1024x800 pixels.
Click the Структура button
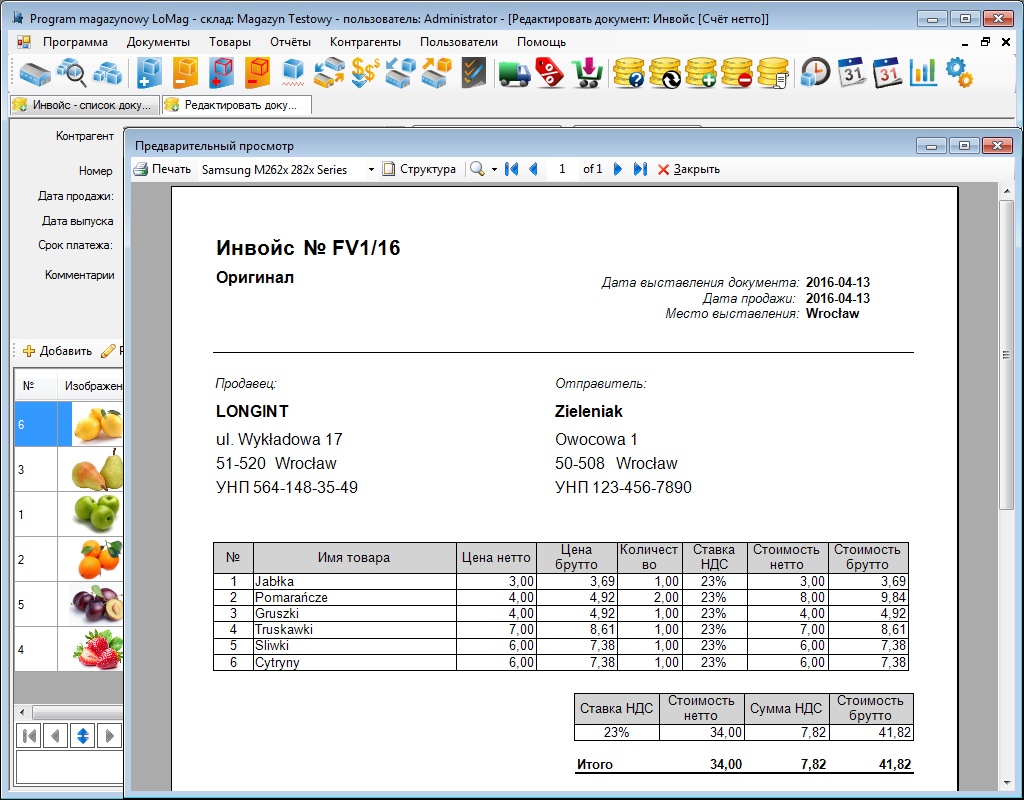[x=419, y=170]
